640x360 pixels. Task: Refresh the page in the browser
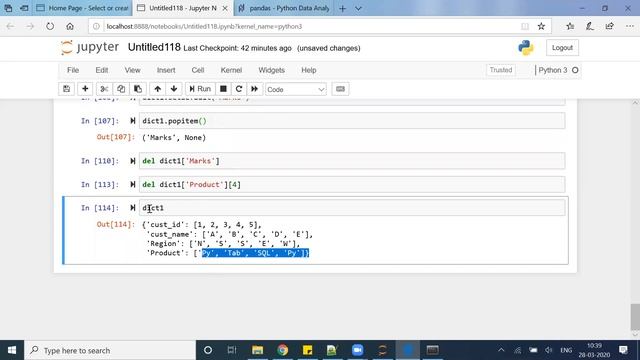coord(50,27)
